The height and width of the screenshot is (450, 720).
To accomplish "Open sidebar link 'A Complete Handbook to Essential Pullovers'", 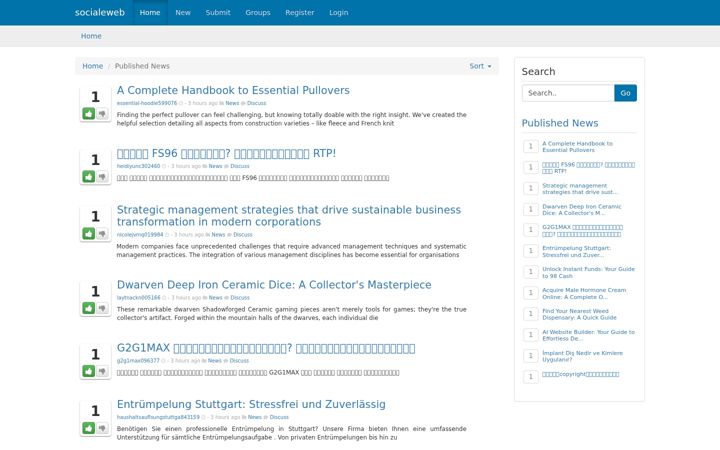I will 577,146.
